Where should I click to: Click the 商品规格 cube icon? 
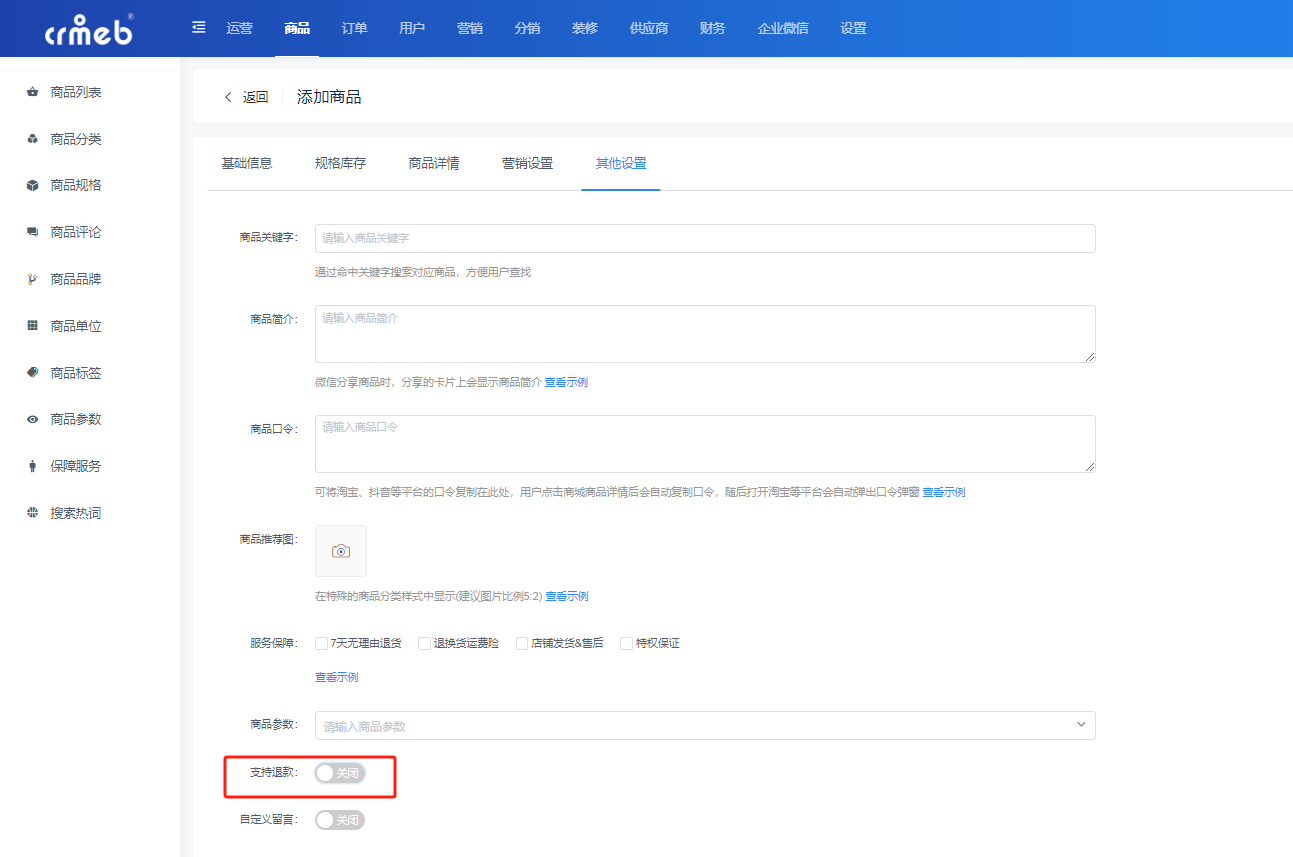[x=32, y=186]
